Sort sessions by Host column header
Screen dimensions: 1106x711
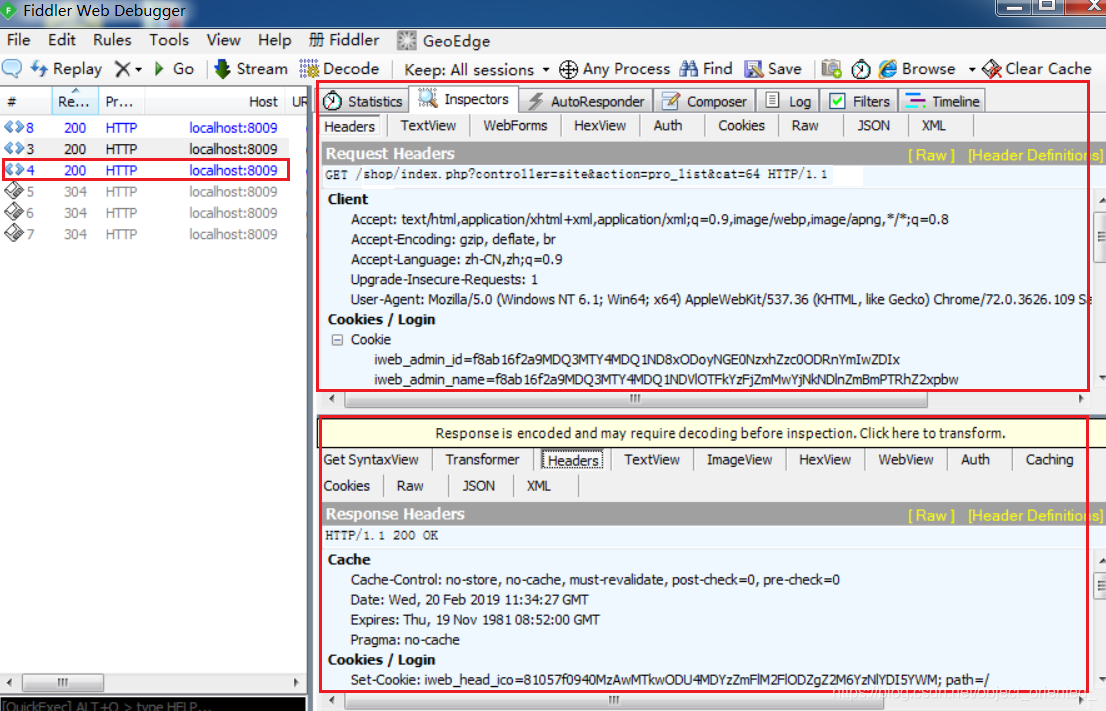215,101
